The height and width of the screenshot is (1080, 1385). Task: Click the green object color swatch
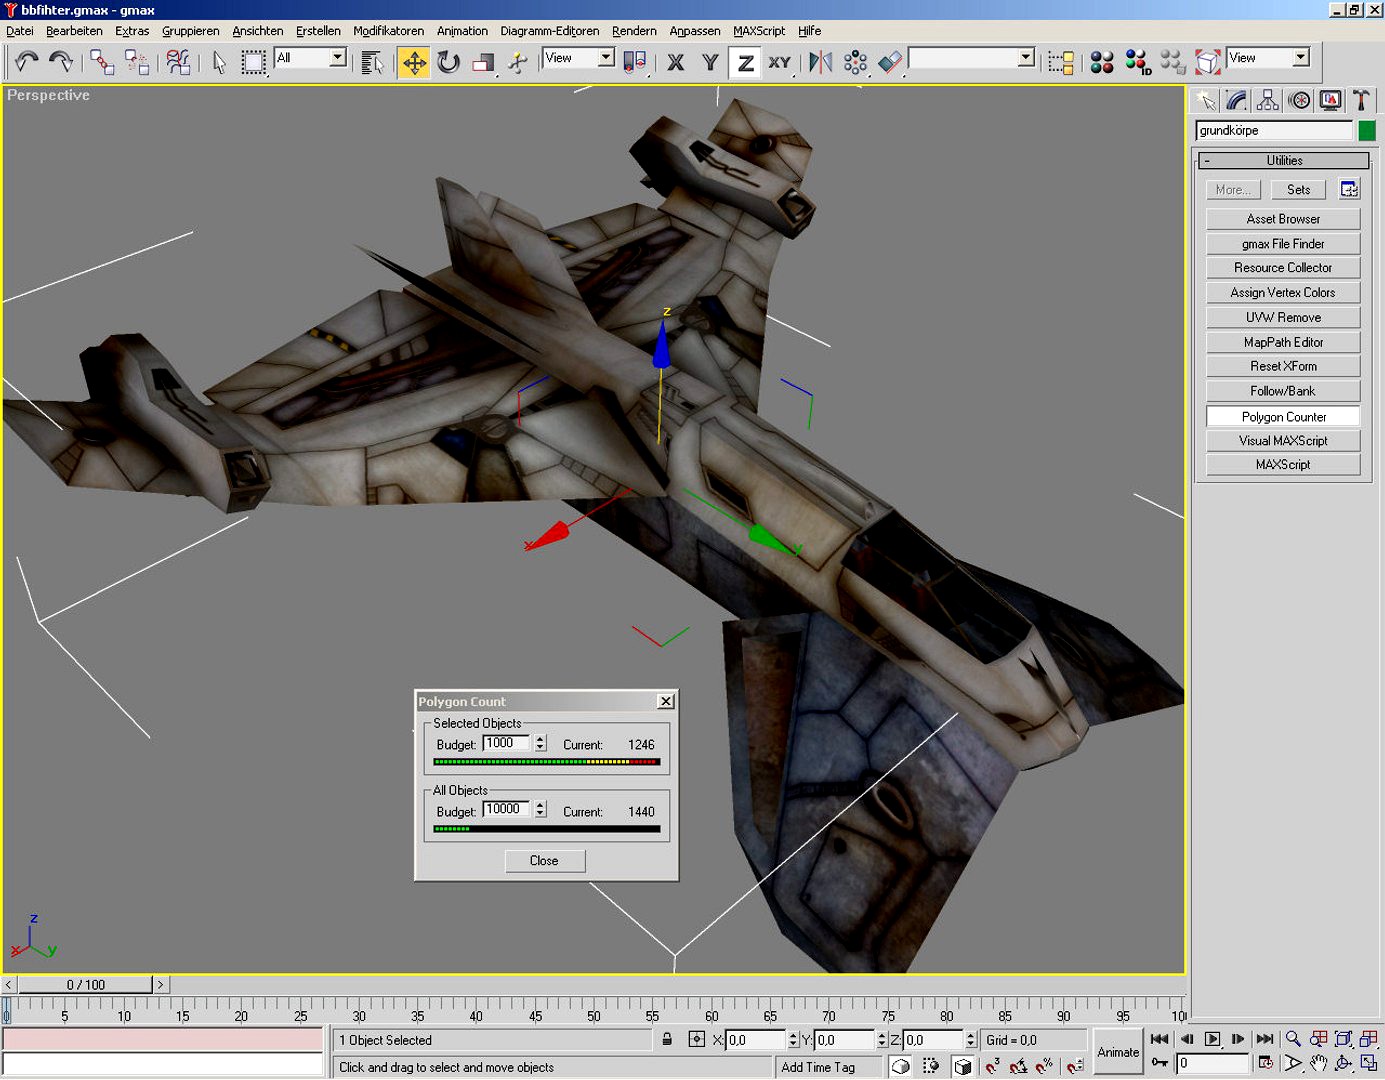tap(1366, 131)
